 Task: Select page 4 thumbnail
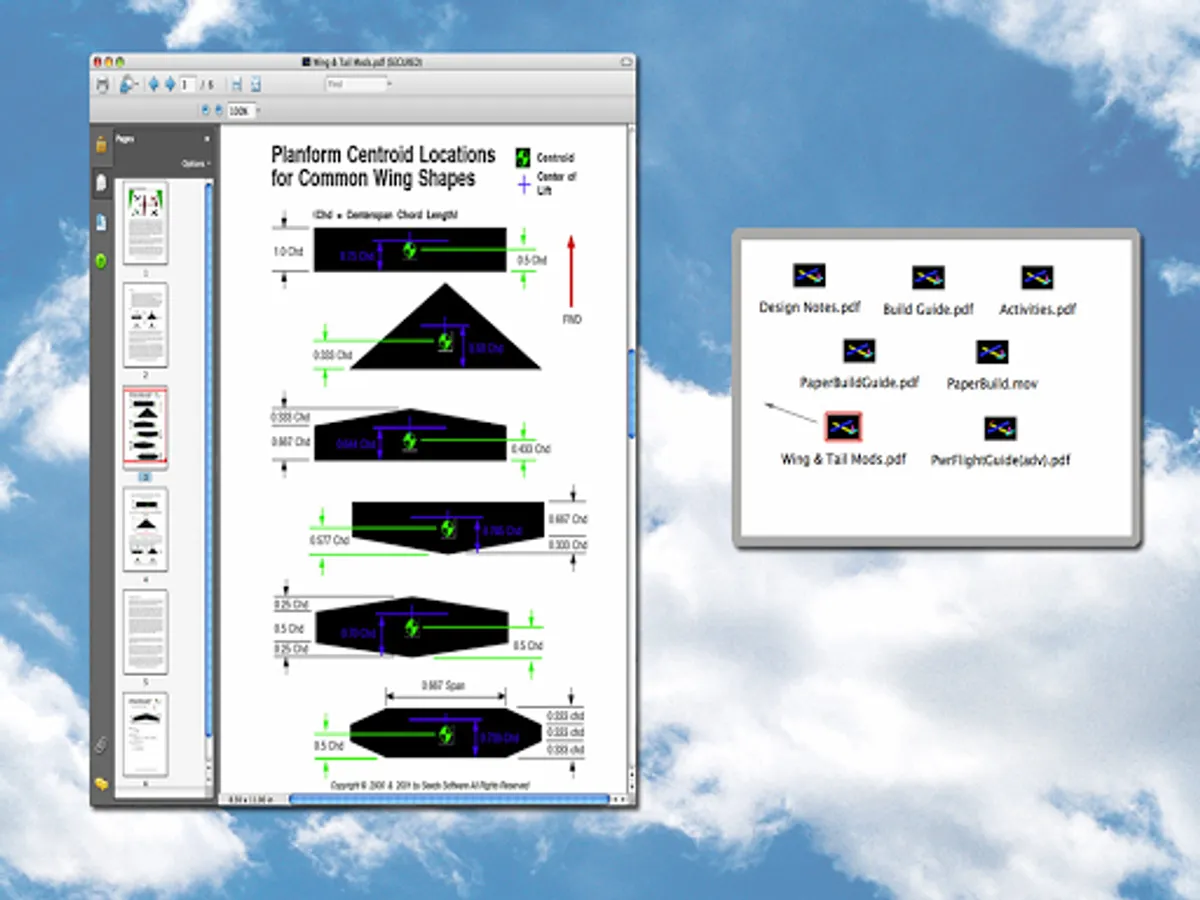click(145, 529)
